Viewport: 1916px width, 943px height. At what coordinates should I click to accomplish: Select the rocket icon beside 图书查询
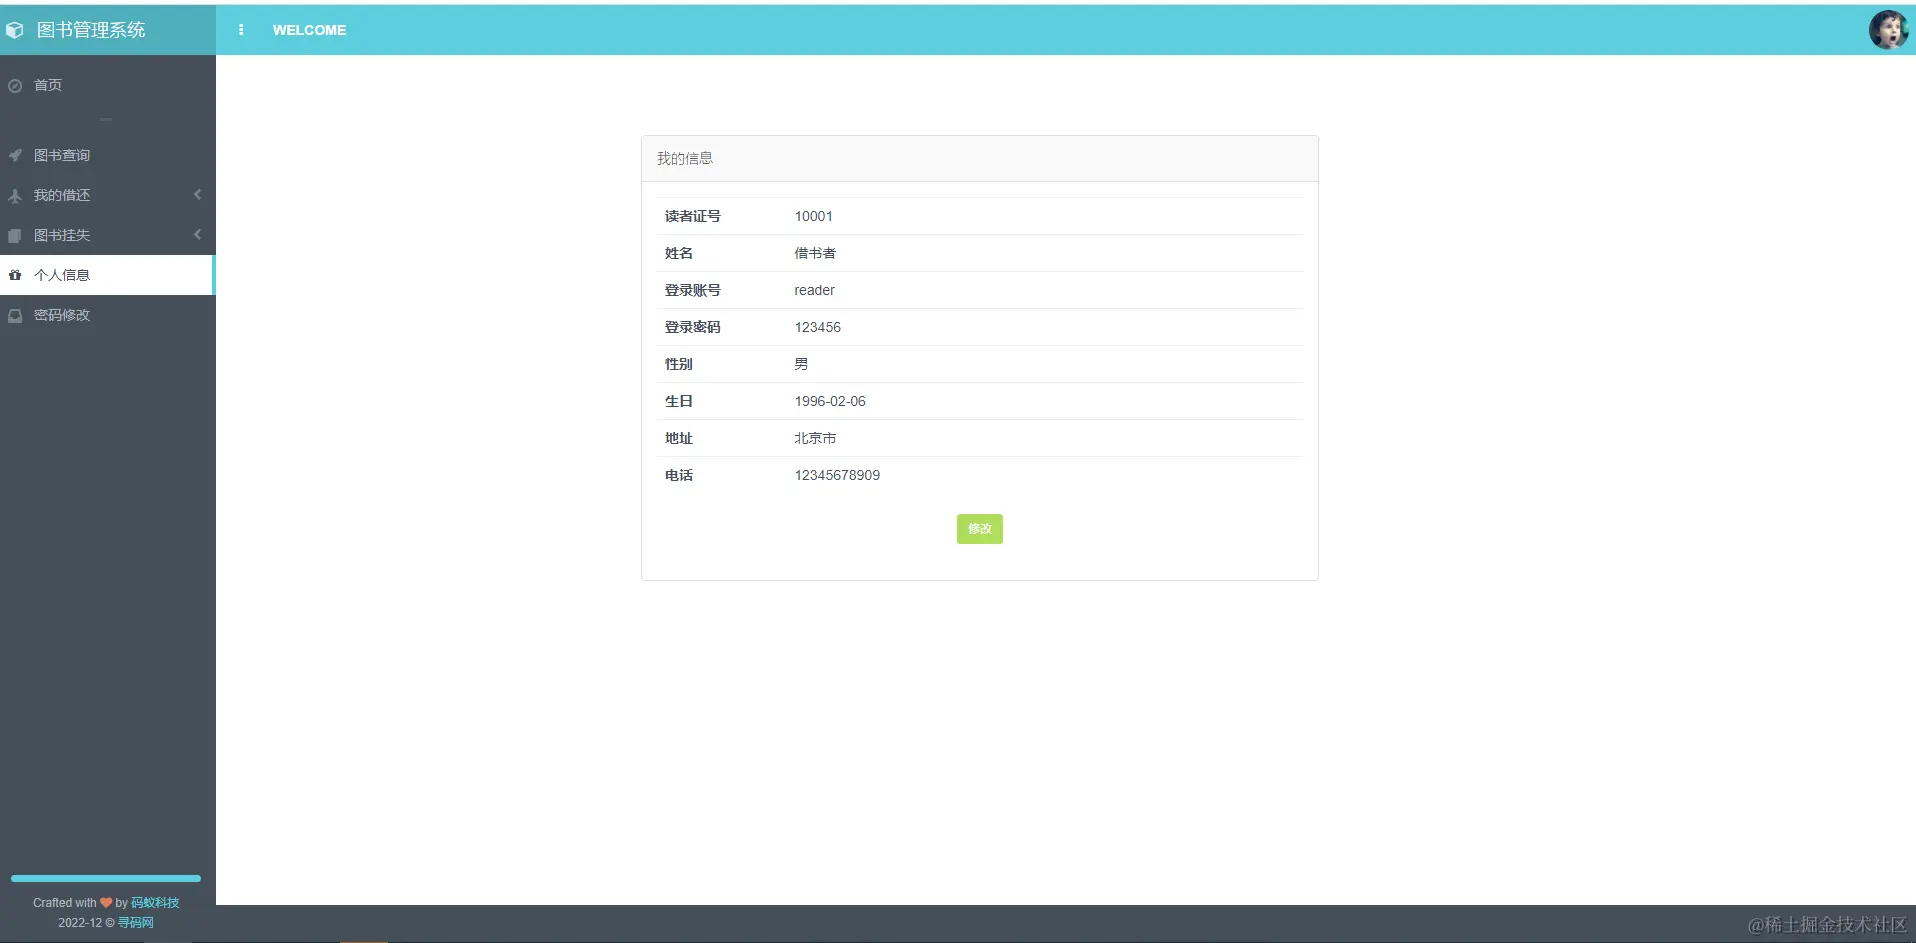(14, 155)
